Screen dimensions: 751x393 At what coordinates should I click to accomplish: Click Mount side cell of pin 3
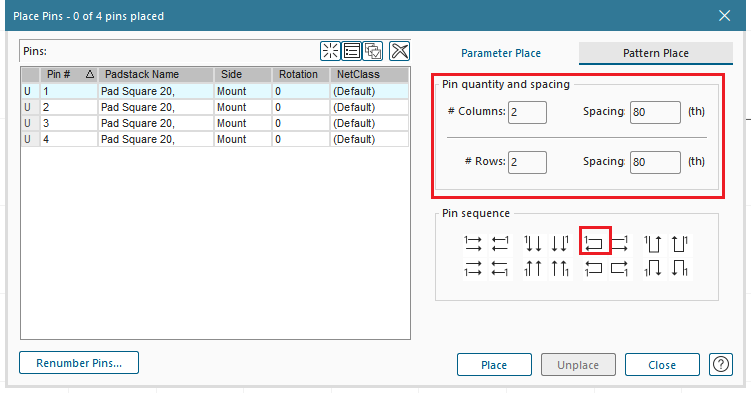(x=242, y=123)
